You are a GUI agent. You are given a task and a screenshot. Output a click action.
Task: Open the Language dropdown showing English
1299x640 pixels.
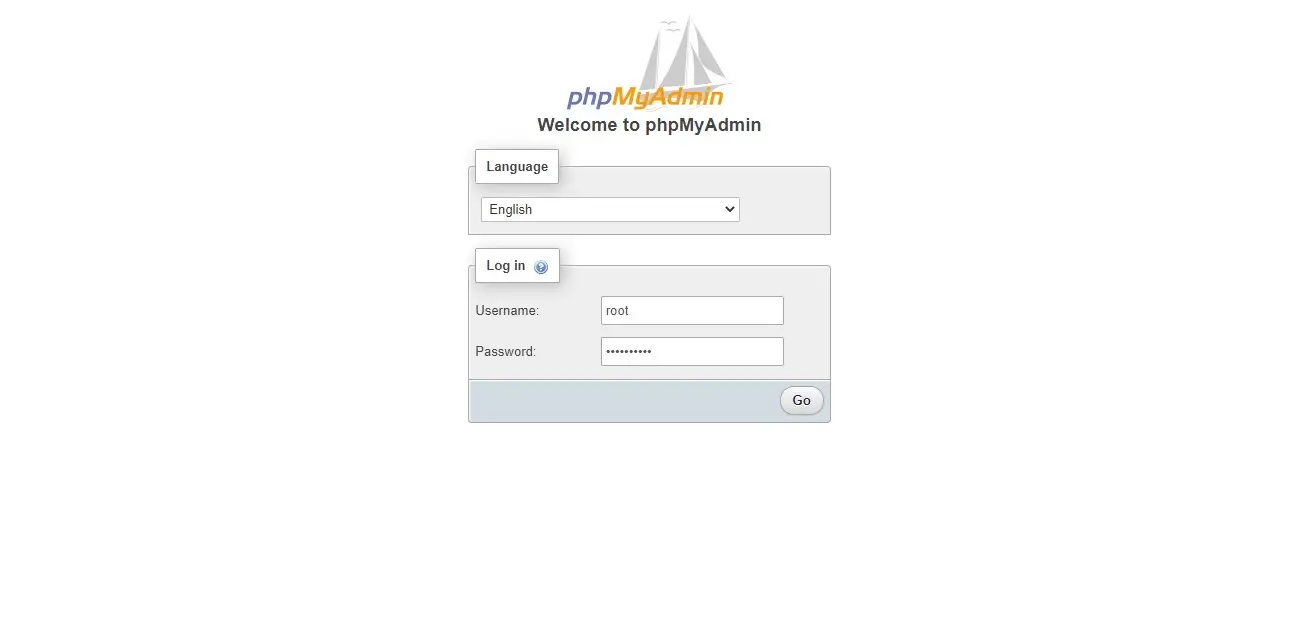tap(610, 209)
